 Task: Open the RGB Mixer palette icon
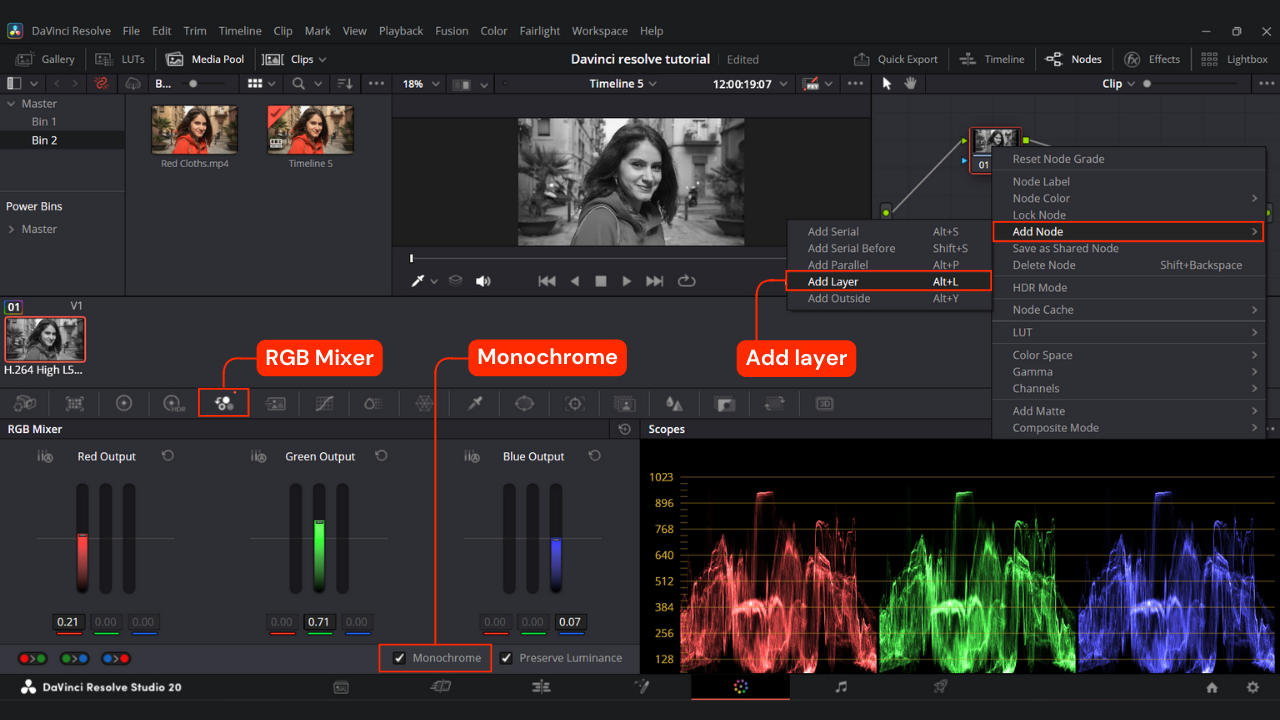point(224,403)
